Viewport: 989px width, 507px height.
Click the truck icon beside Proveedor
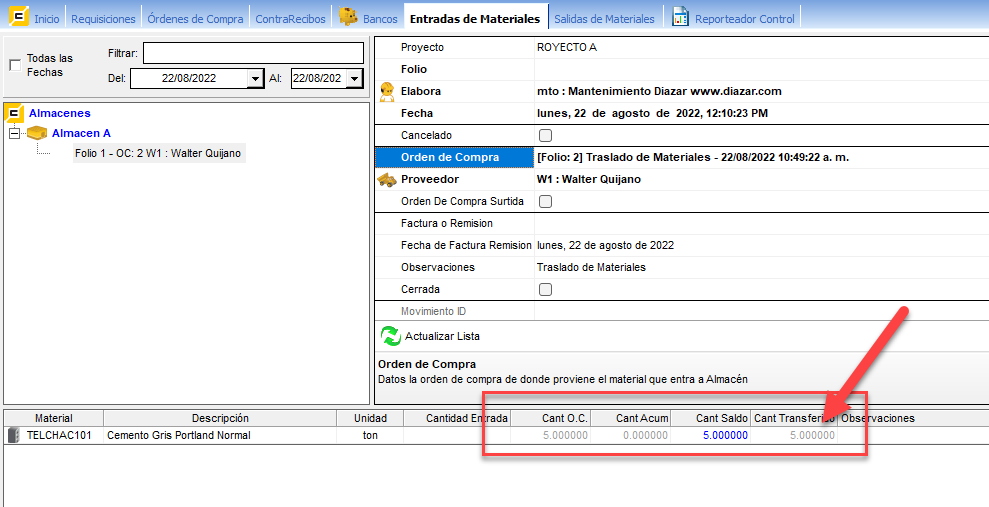point(387,180)
